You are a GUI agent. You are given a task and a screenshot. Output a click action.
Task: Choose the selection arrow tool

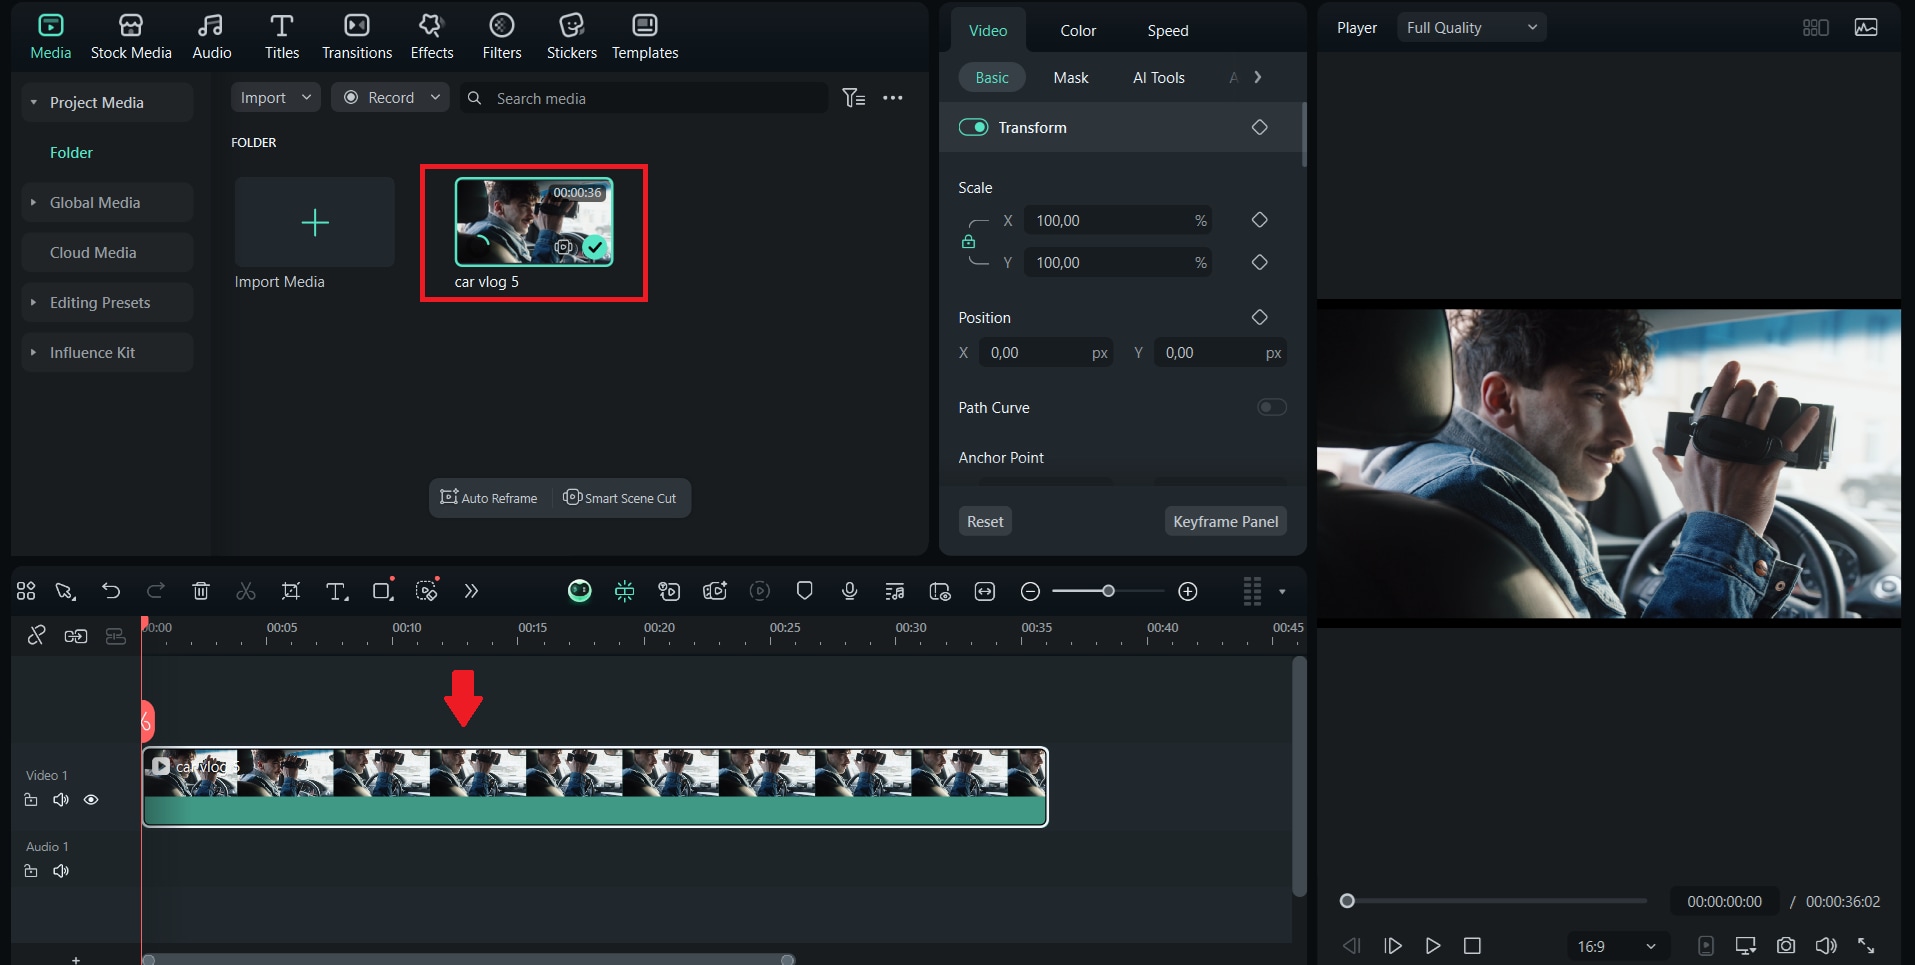(66, 591)
